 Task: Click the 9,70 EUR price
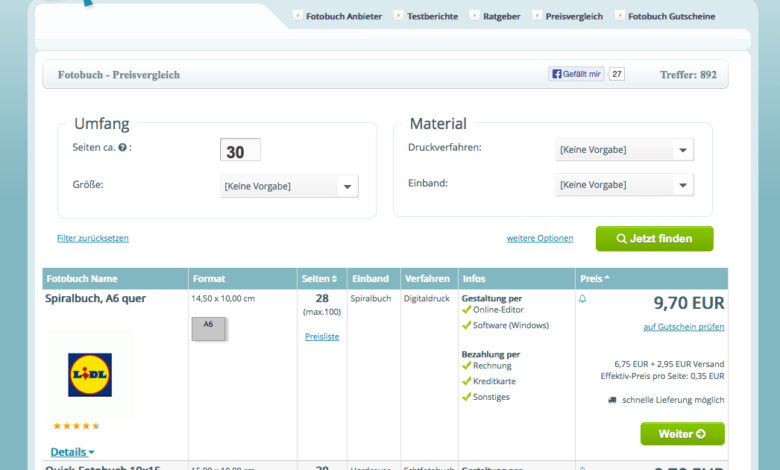[x=689, y=303]
